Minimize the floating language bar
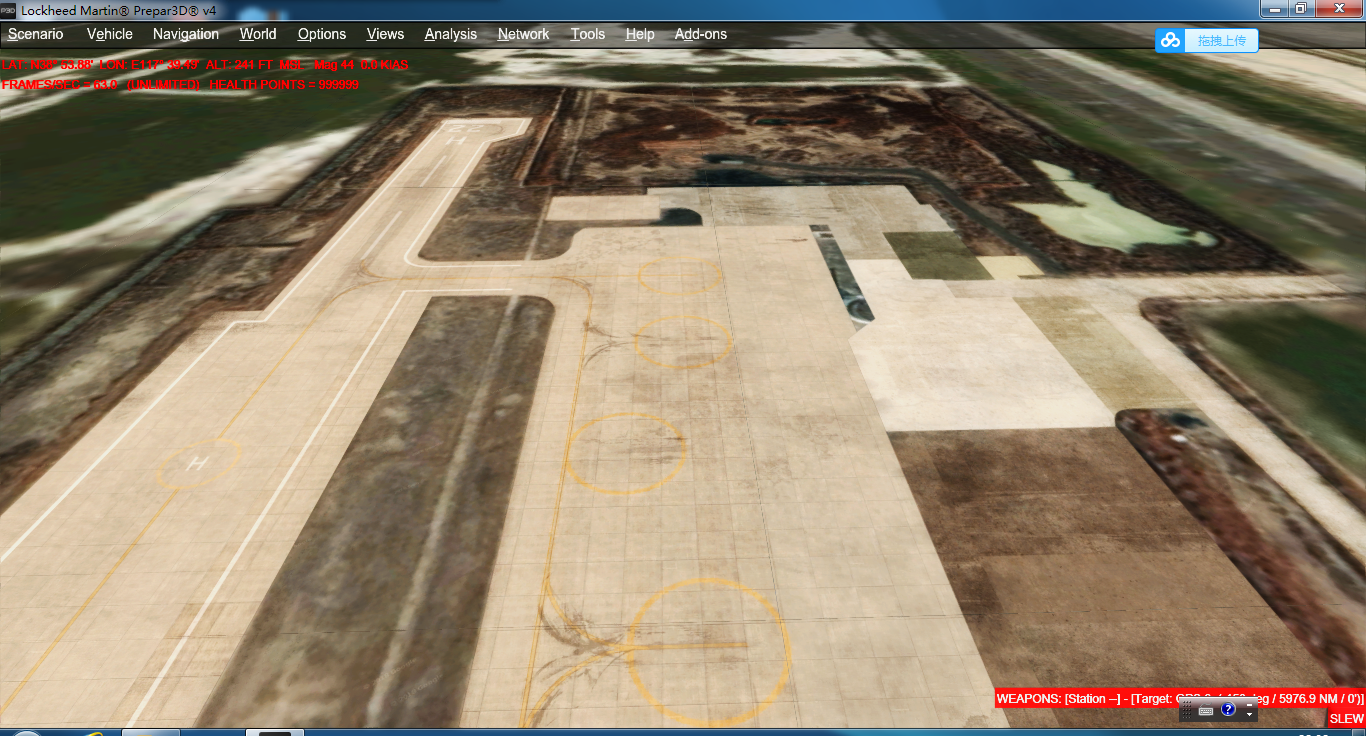 (x=1250, y=705)
